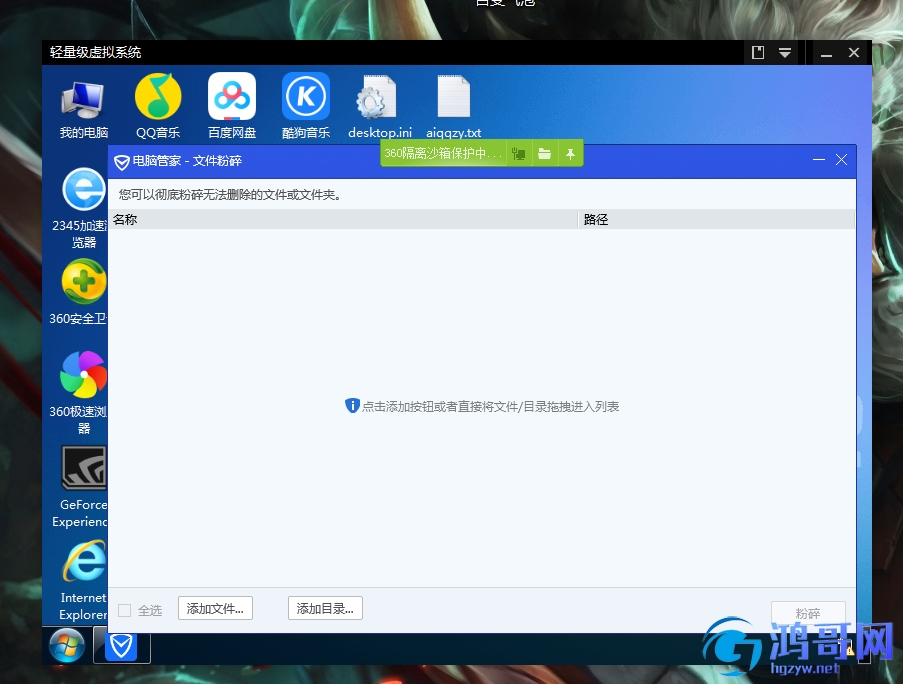Select the 电脑管家 shield taskbar button
This screenshot has height=684, width=903.
coord(122,647)
